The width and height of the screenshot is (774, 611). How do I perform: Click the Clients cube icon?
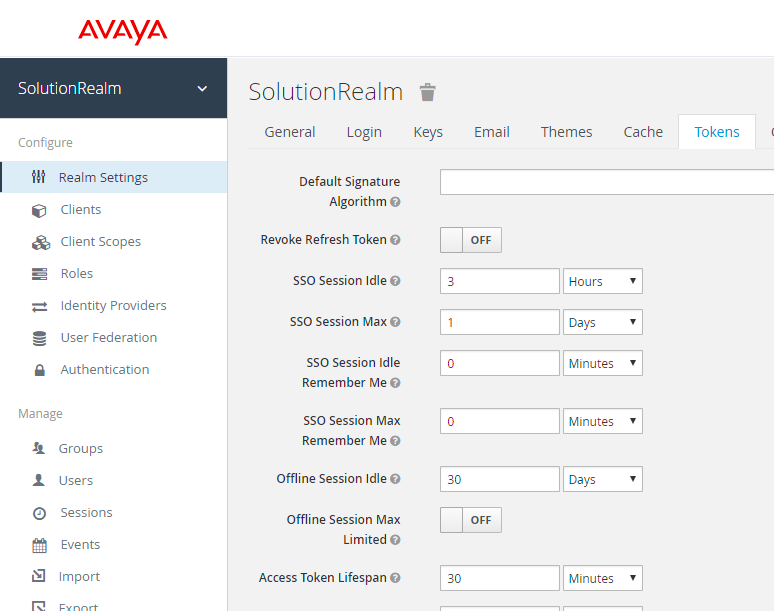39,210
